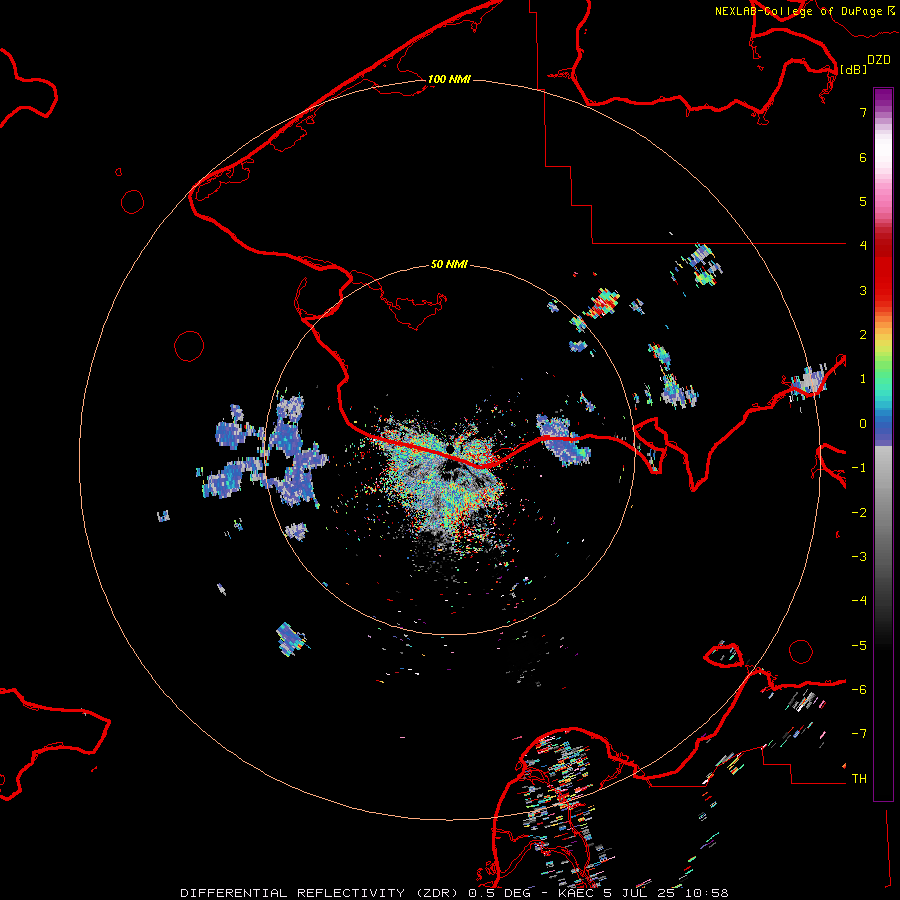
Task: Click the 1 value on the color scale
Action: pos(863,379)
